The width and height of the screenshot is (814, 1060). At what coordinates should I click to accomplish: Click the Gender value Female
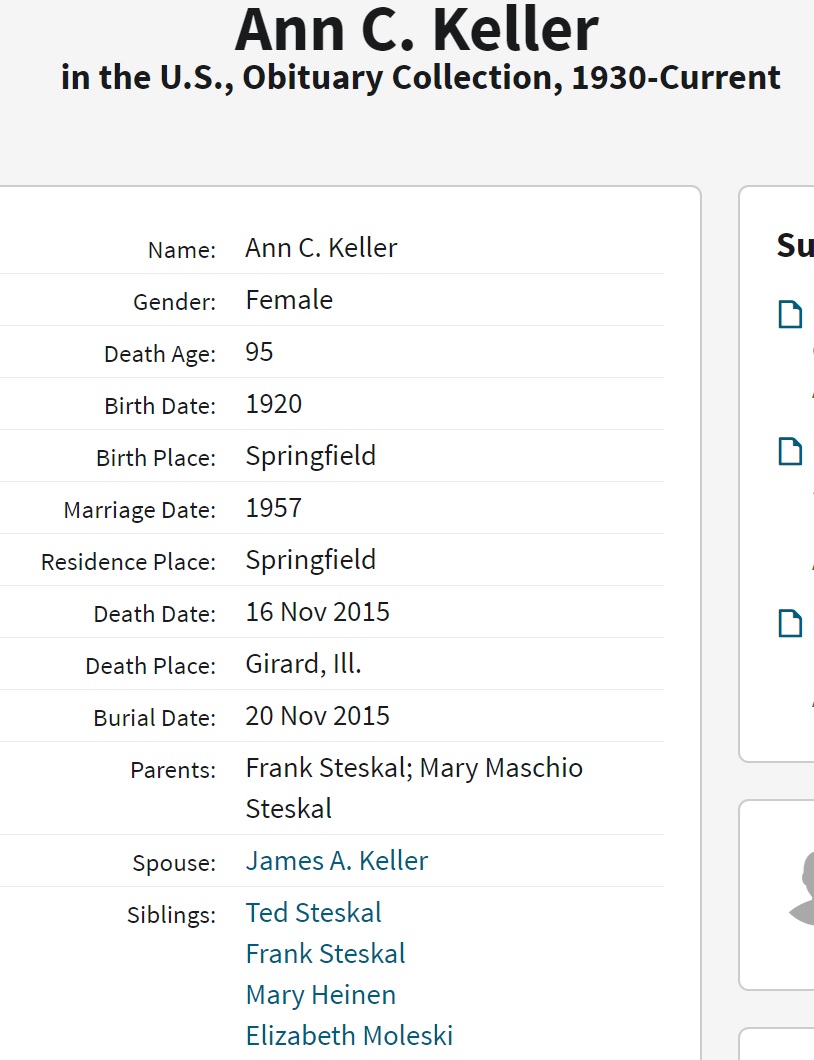click(289, 300)
